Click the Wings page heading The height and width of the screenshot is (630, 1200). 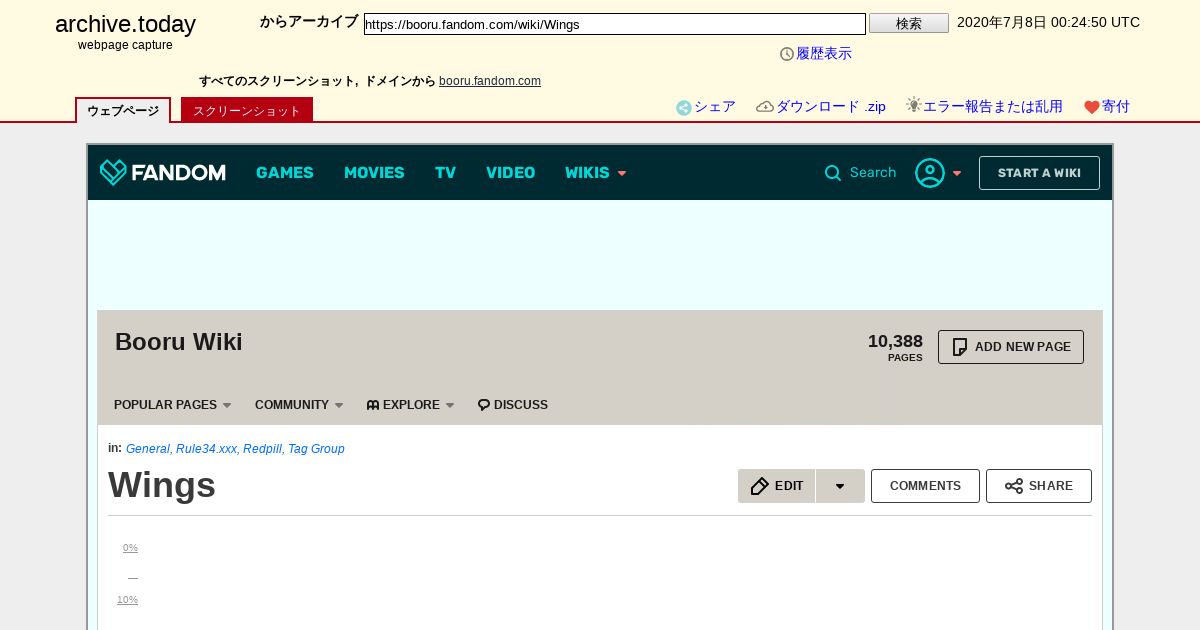pos(162,485)
